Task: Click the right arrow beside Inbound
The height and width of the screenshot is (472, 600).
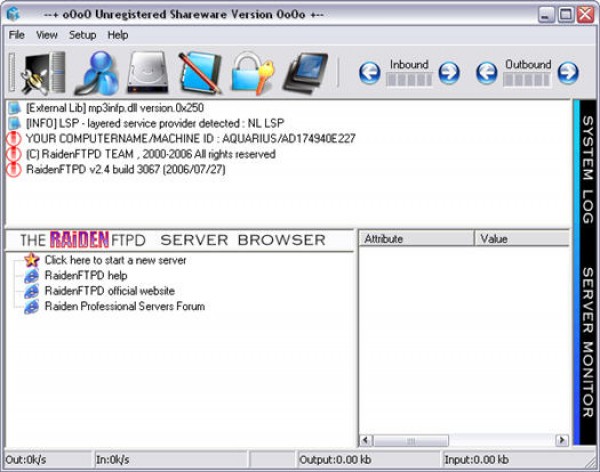Action: 449,72
